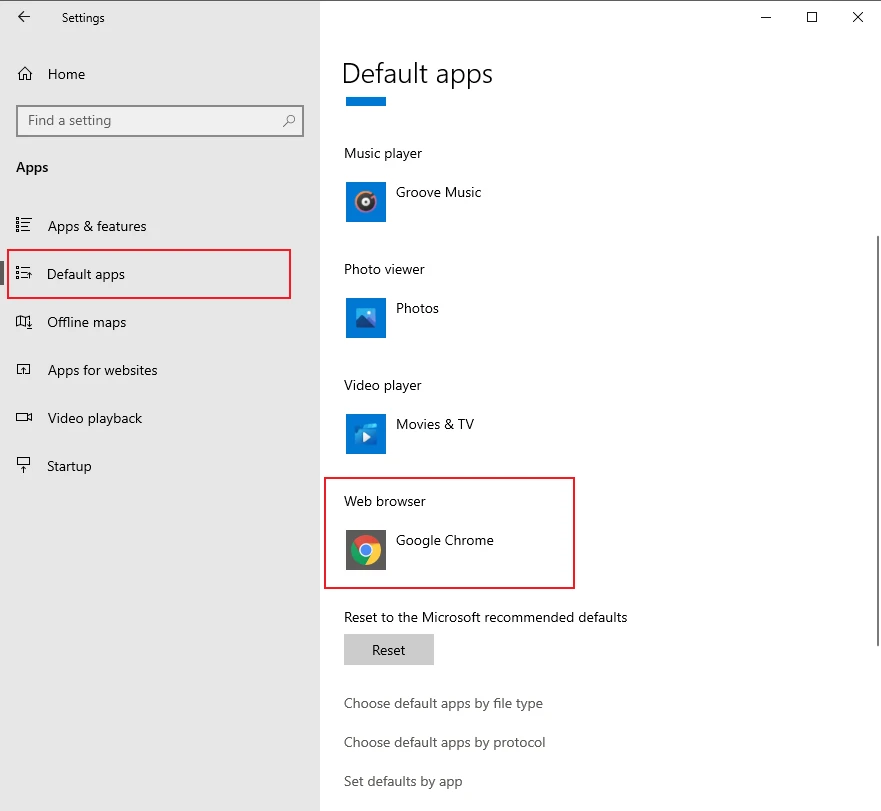
Task: Click the Home house icon
Action: (25, 74)
